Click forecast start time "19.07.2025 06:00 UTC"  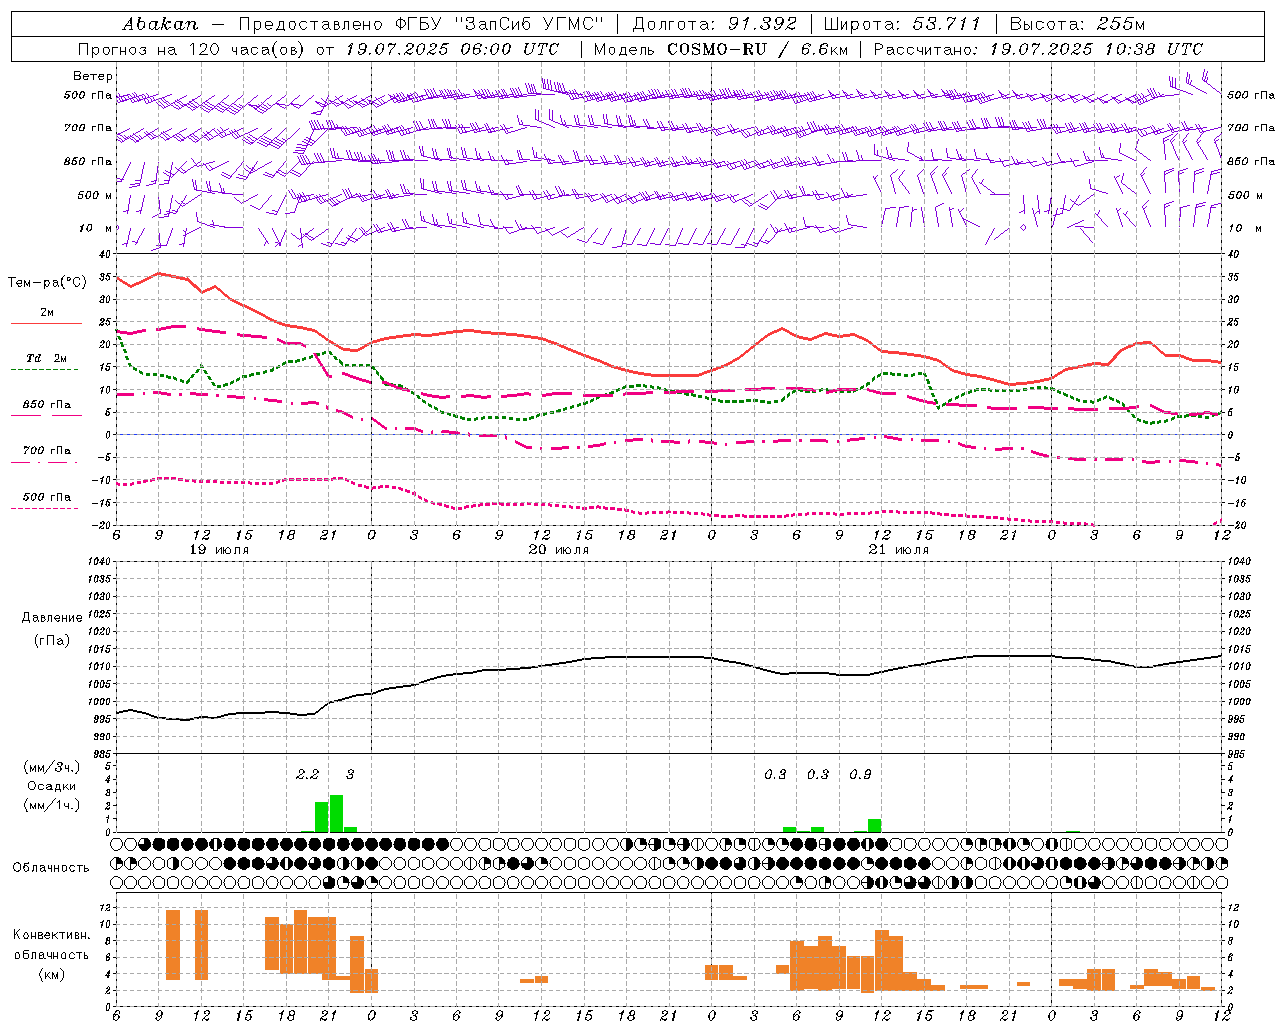[452, 49]
